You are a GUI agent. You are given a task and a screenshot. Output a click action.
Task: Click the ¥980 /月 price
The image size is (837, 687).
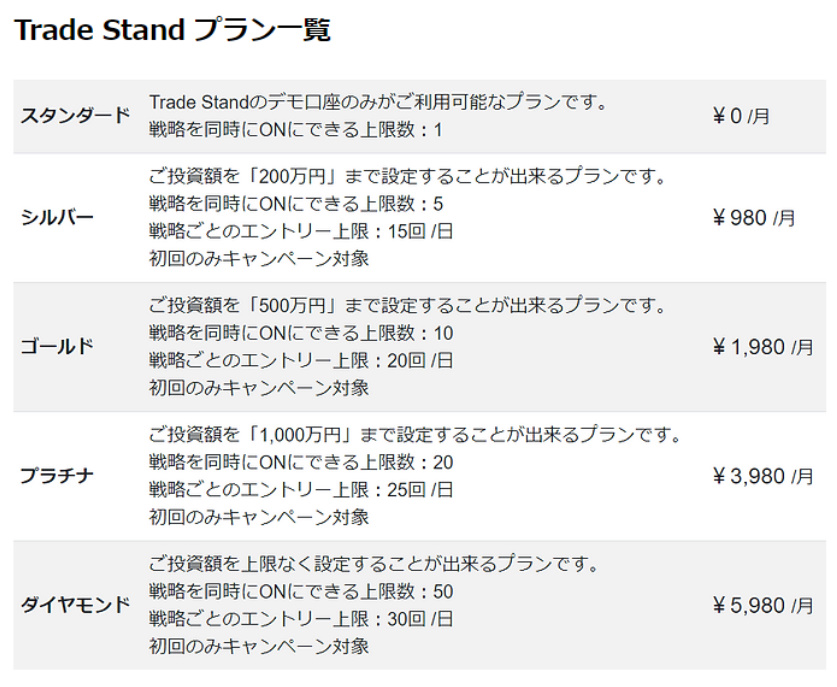754,218
